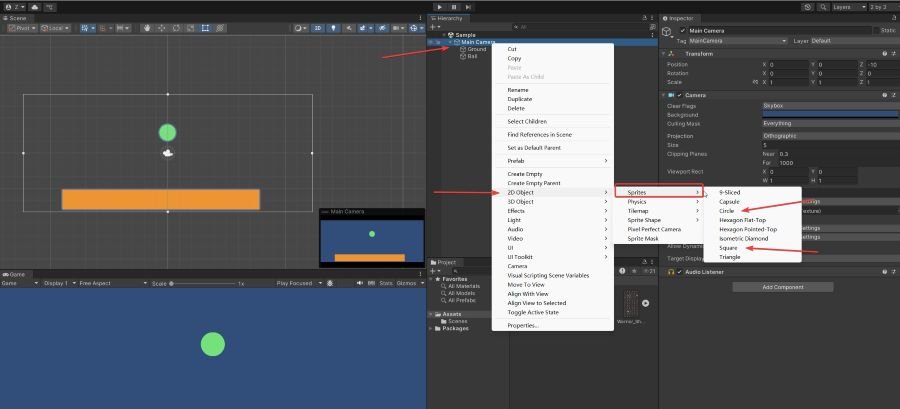900x409 pixels.
Task: Click the Add Component button
Action: coord(782,287)
